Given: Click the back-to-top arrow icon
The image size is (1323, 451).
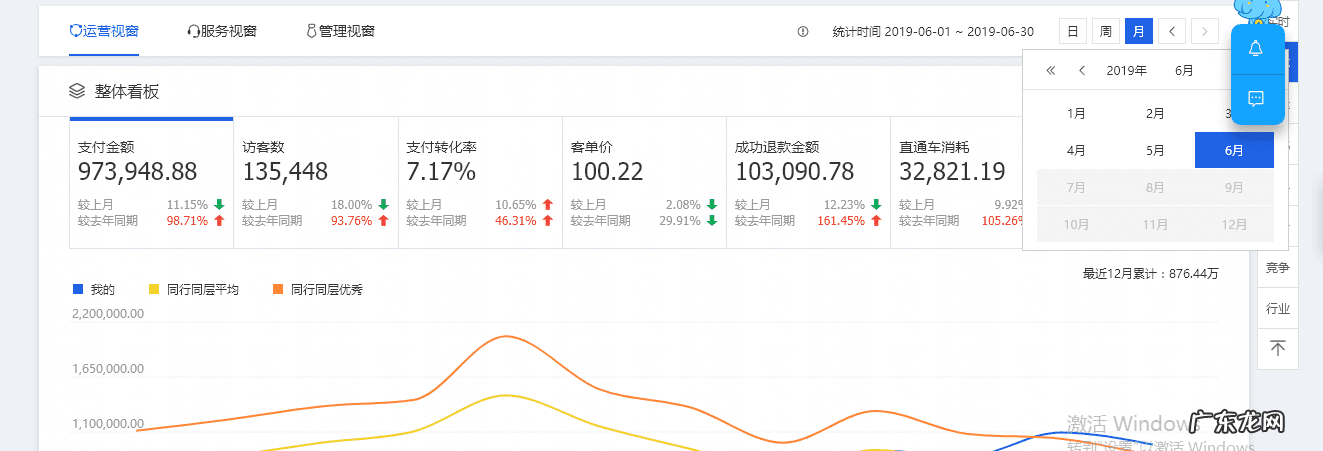Looking at the screenshot, I should [x=1277, y=348].
